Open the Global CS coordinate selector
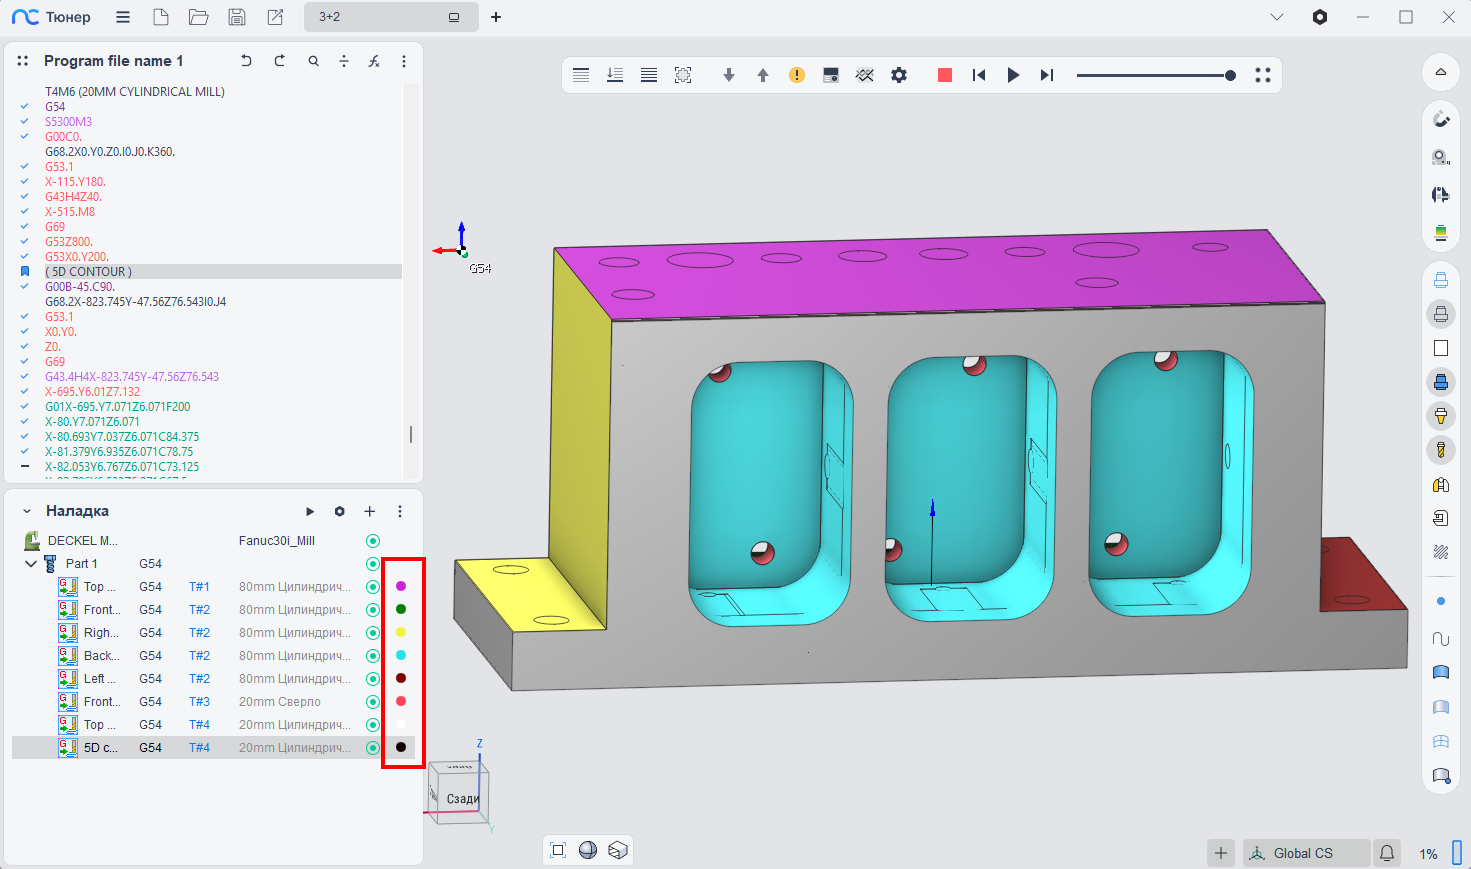The height and width of the screenshot is (869, 1471). point(1302,853)
